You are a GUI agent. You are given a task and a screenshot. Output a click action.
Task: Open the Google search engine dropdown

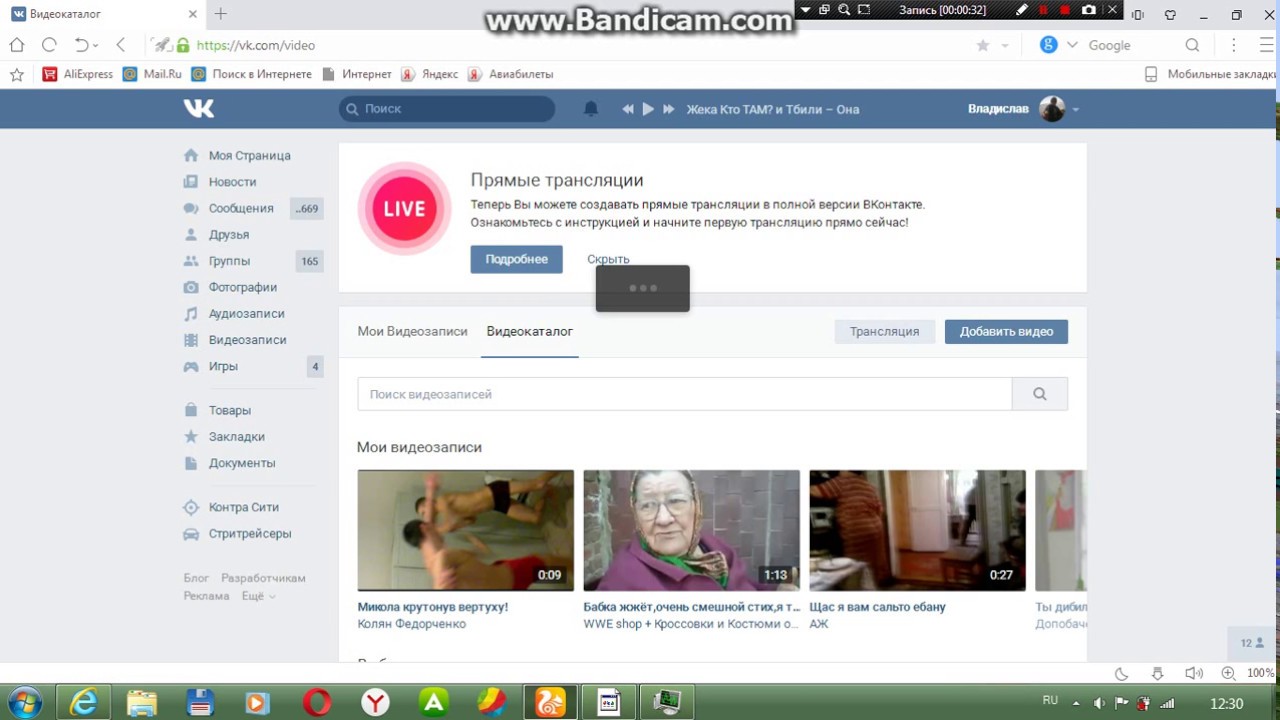1072,45
